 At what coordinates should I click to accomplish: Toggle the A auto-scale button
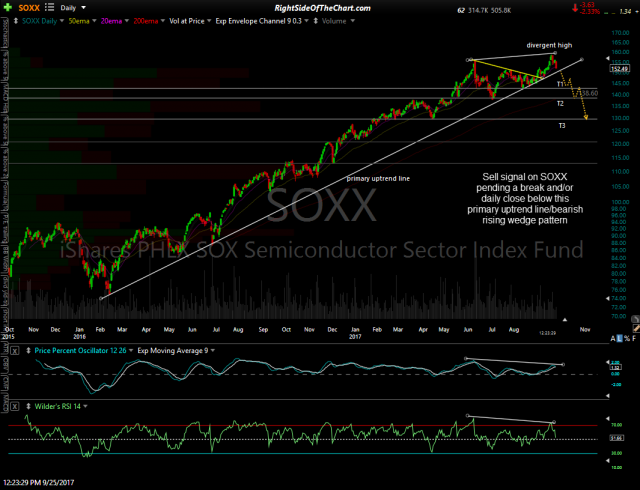(x=613, y=339)
